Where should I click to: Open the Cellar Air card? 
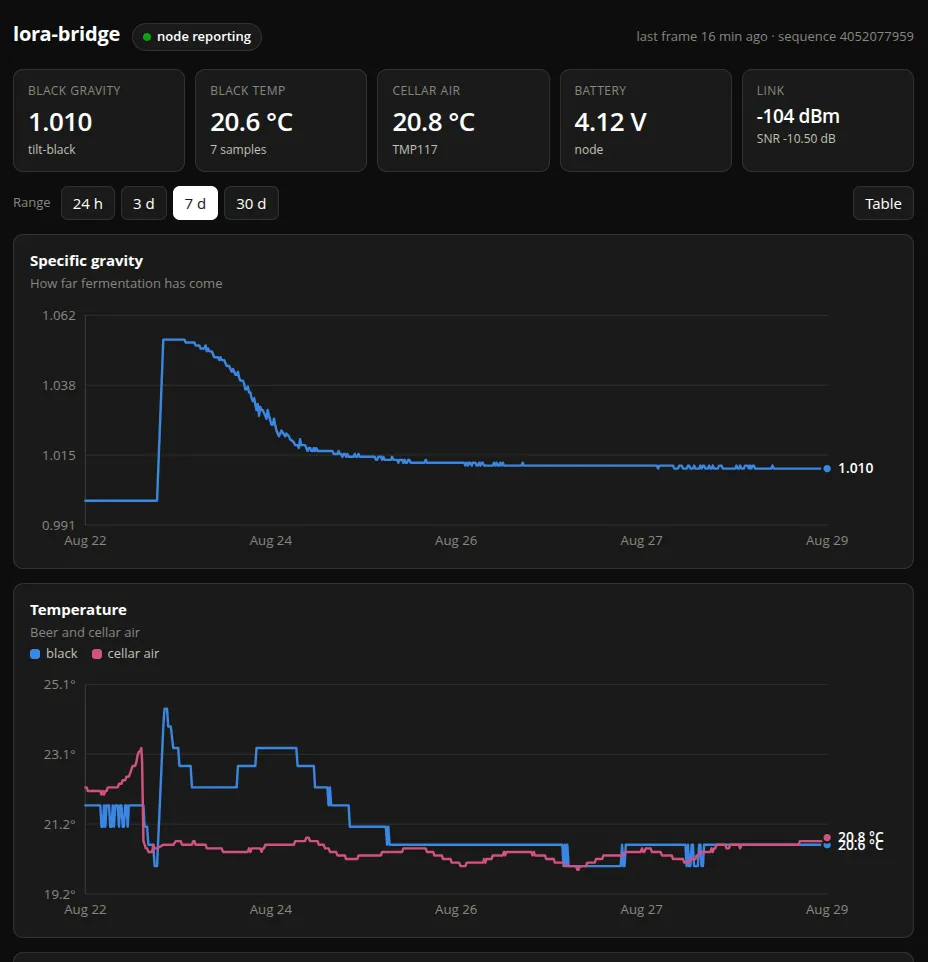463,120
